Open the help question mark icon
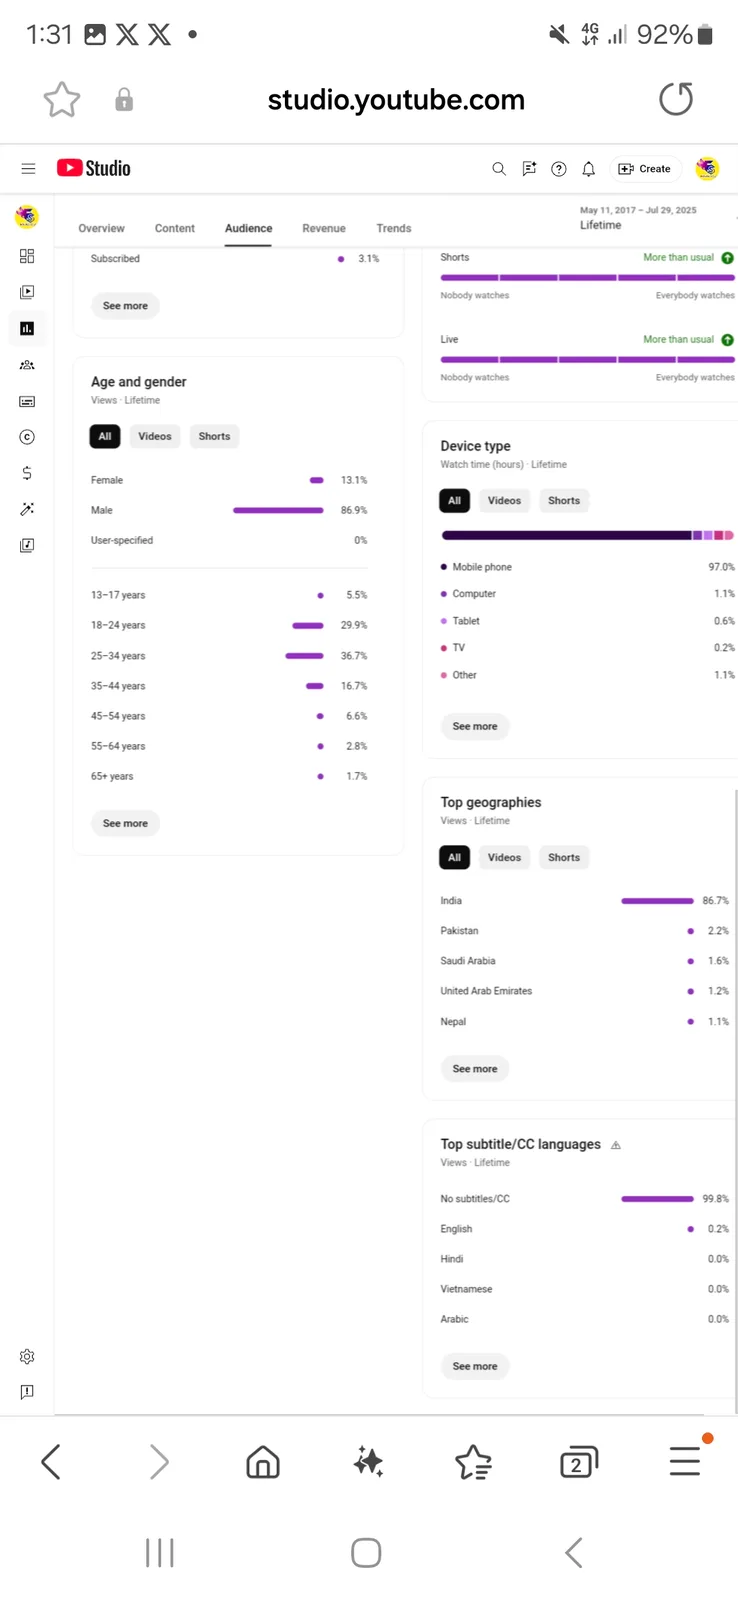 pos(559,169)
